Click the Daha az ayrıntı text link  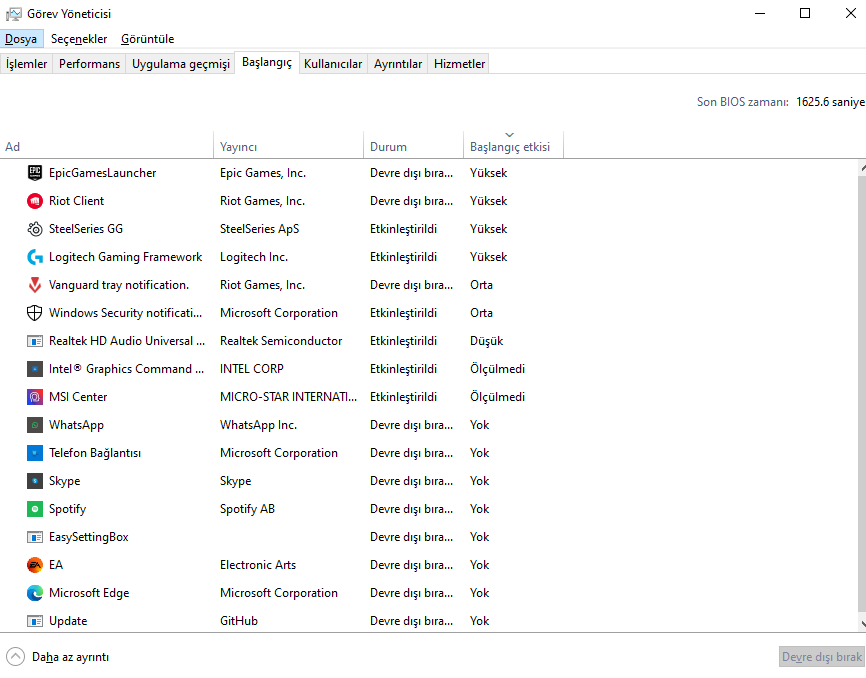point(70,657)
